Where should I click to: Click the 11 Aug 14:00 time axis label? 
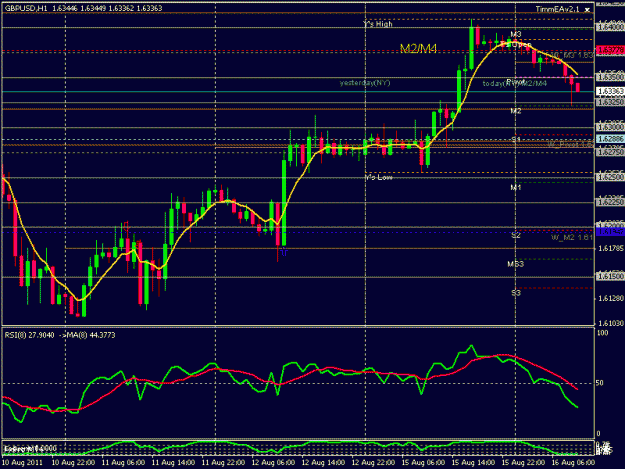click(x=173, y=463)
